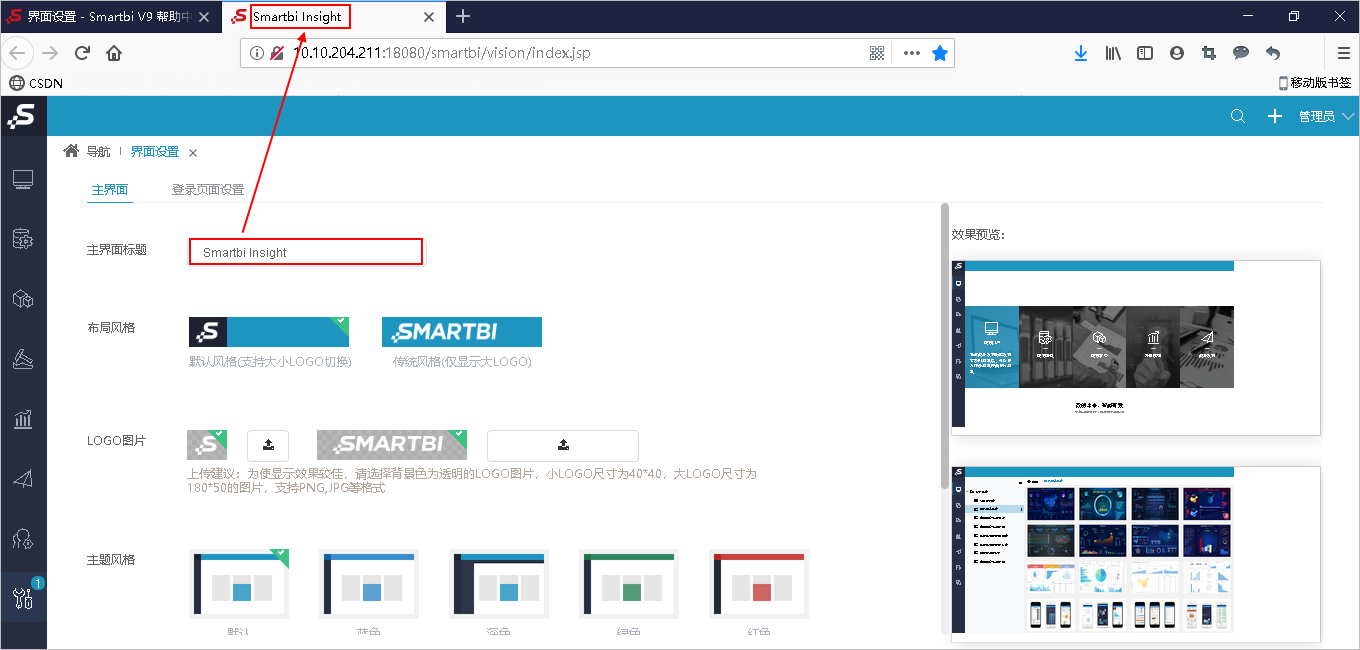Click the dashboard gallery preview thumbnail
1360x650 pixels.
1136,554
